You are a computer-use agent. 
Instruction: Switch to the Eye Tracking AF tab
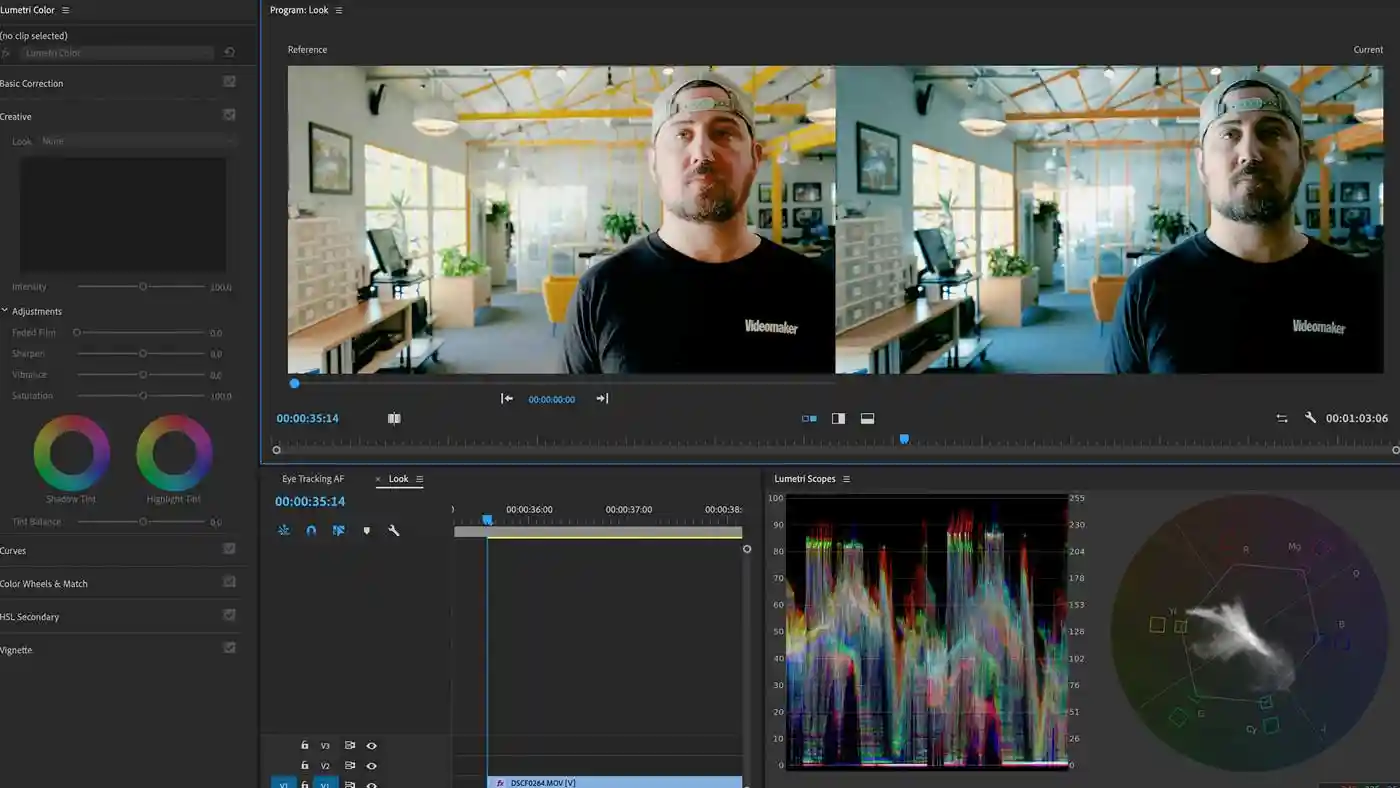click(x=311, y=478)
